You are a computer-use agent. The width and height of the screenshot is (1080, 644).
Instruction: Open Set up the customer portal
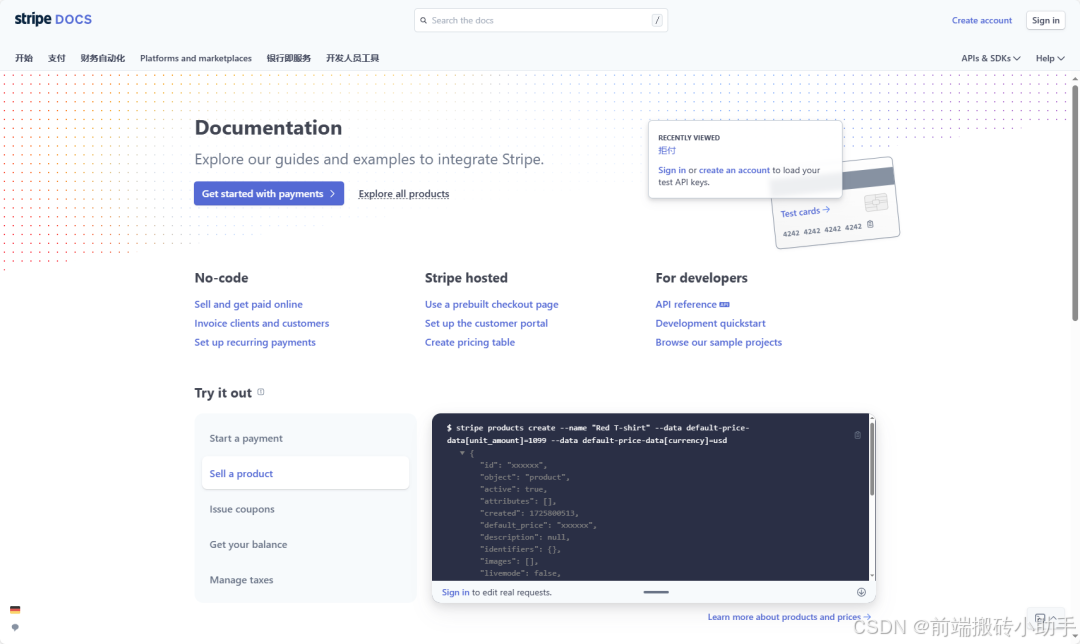click(486, 323)
